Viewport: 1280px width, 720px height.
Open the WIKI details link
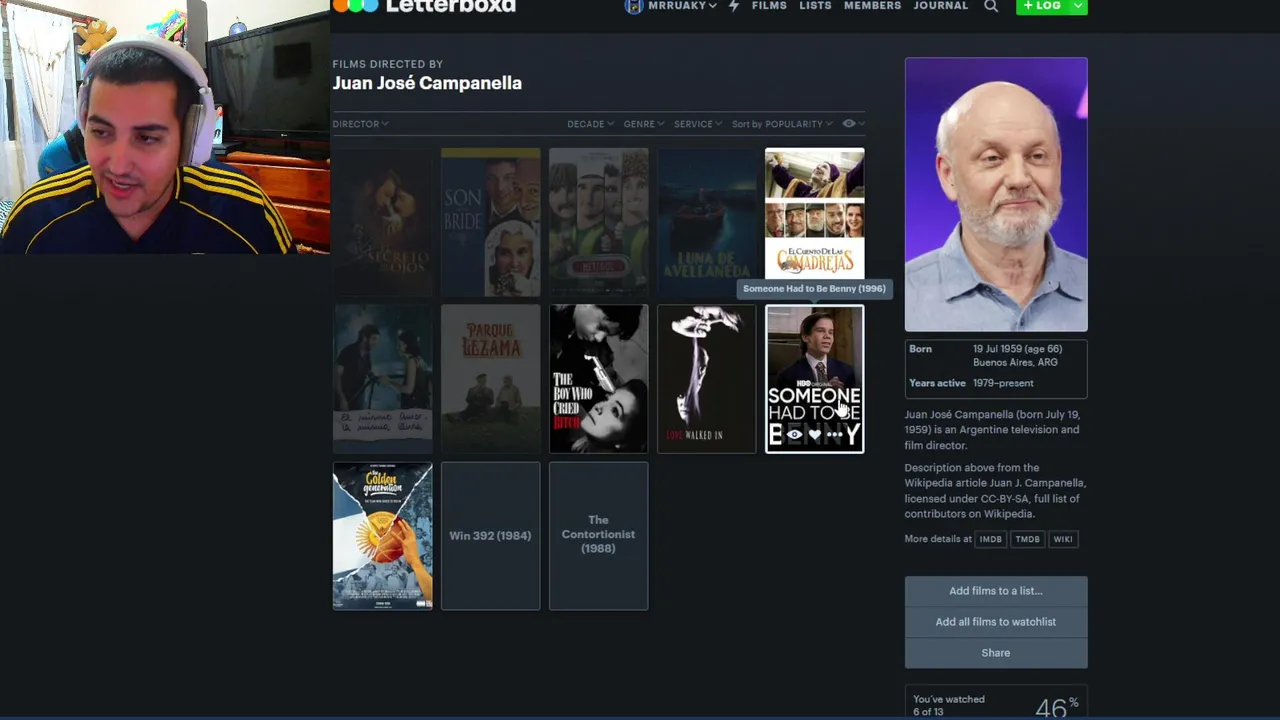[x=1063, y=539]
